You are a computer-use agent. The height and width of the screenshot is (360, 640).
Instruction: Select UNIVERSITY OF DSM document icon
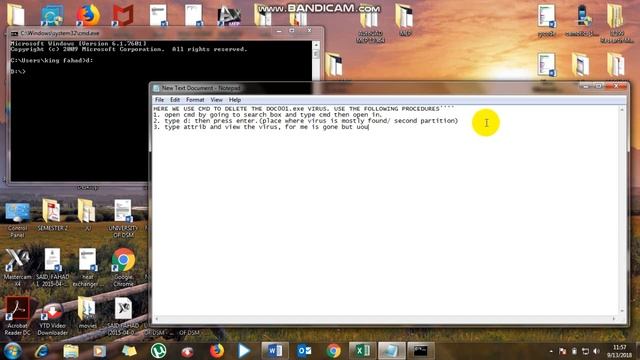(x=123, y=219)
